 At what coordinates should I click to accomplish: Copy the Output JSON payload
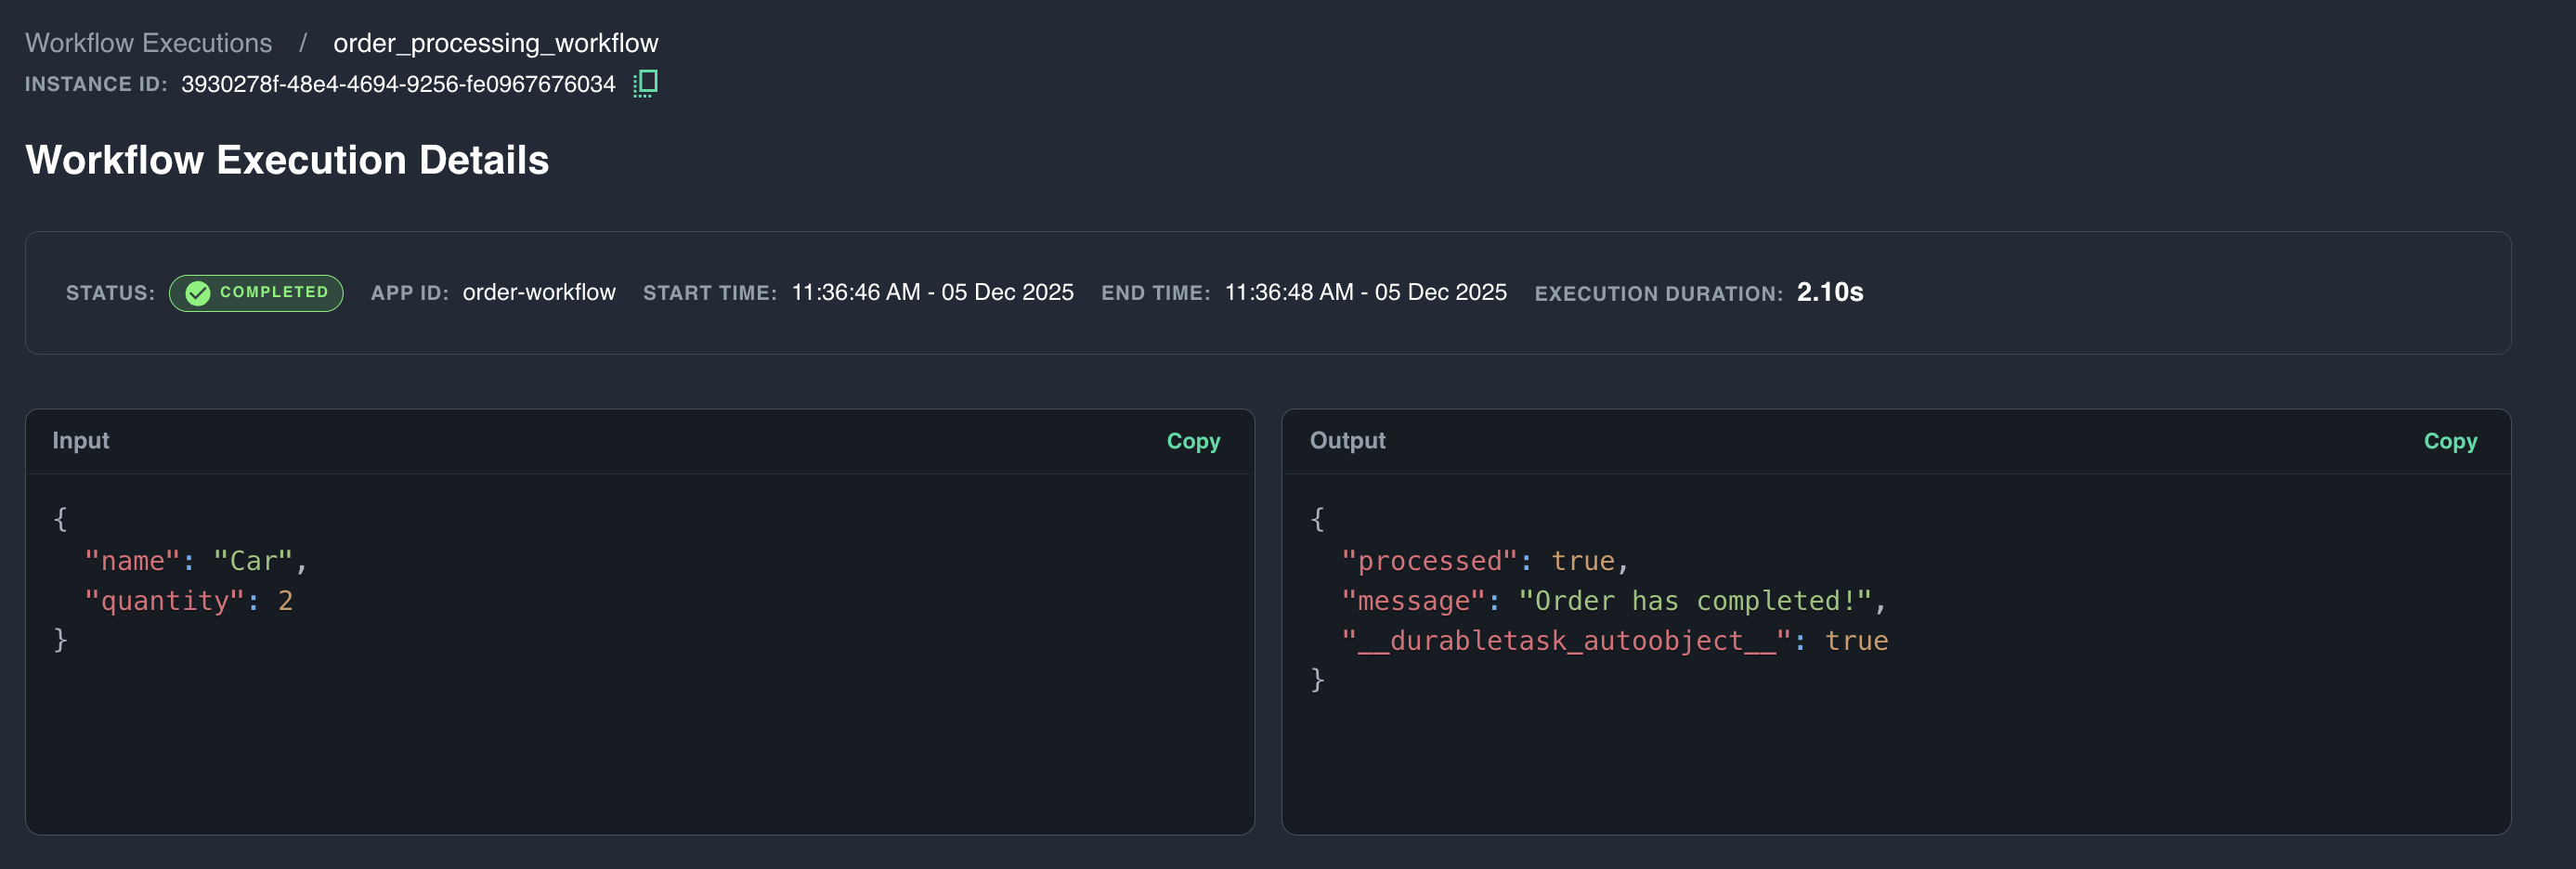2450,440
